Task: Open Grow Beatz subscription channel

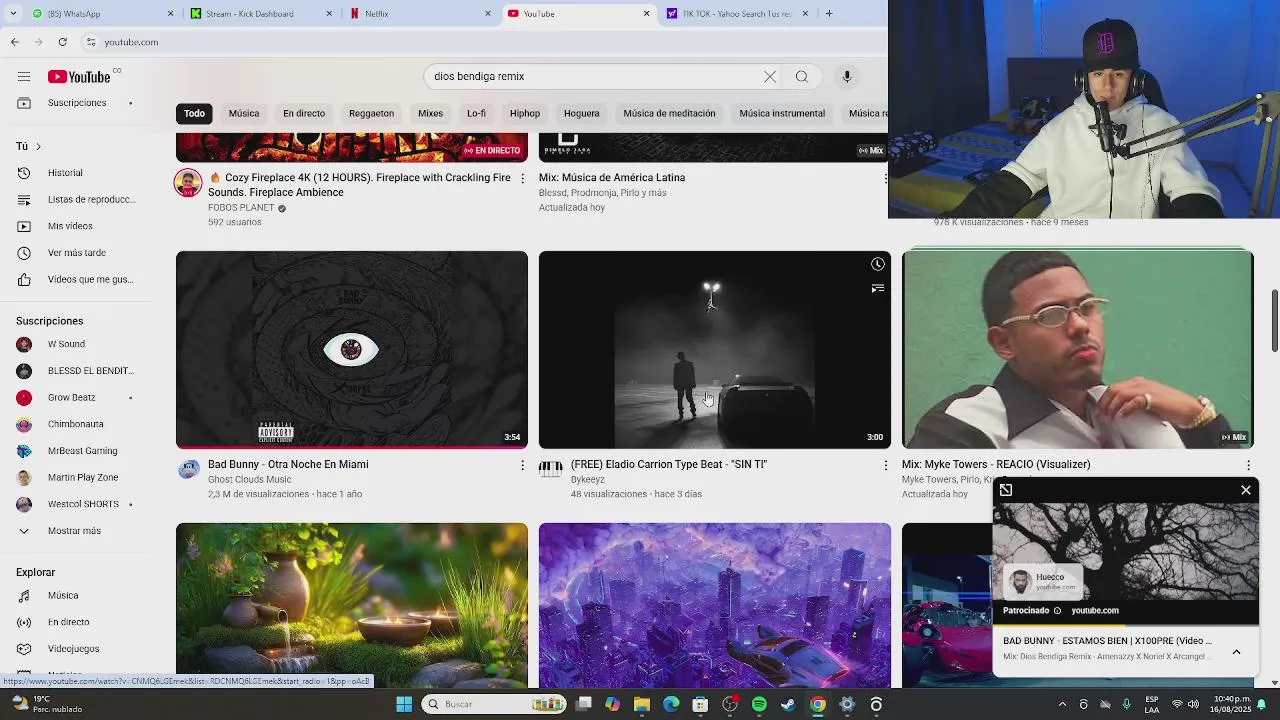Action: click(72, 398)
